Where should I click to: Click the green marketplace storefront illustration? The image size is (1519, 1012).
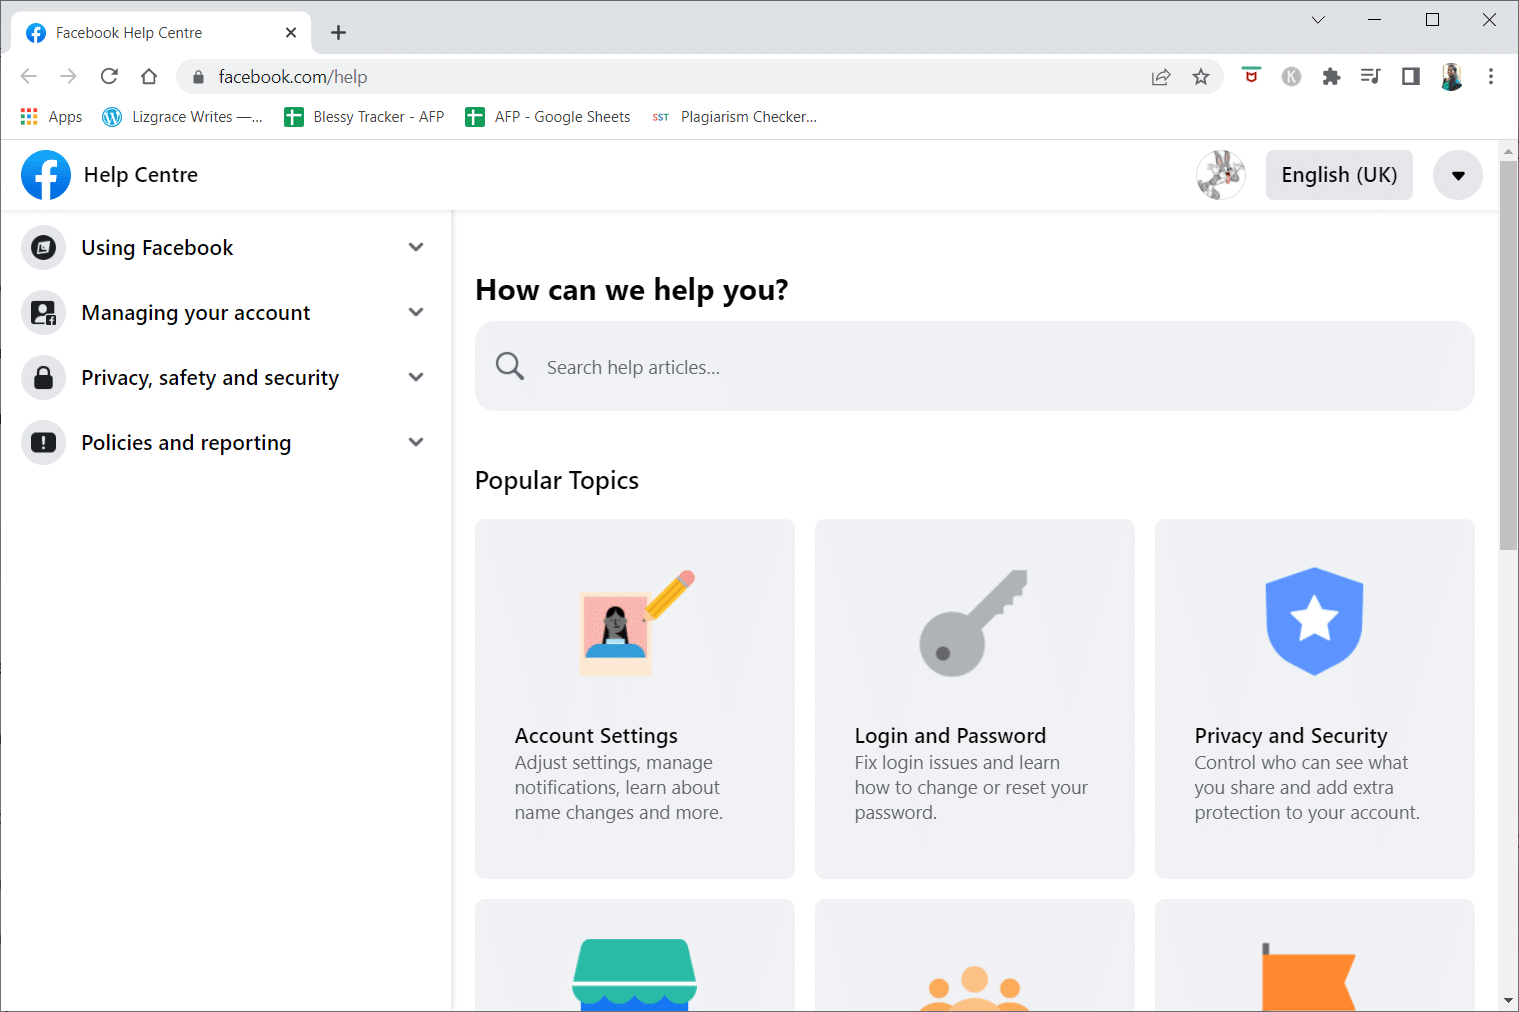coord(635,974)
